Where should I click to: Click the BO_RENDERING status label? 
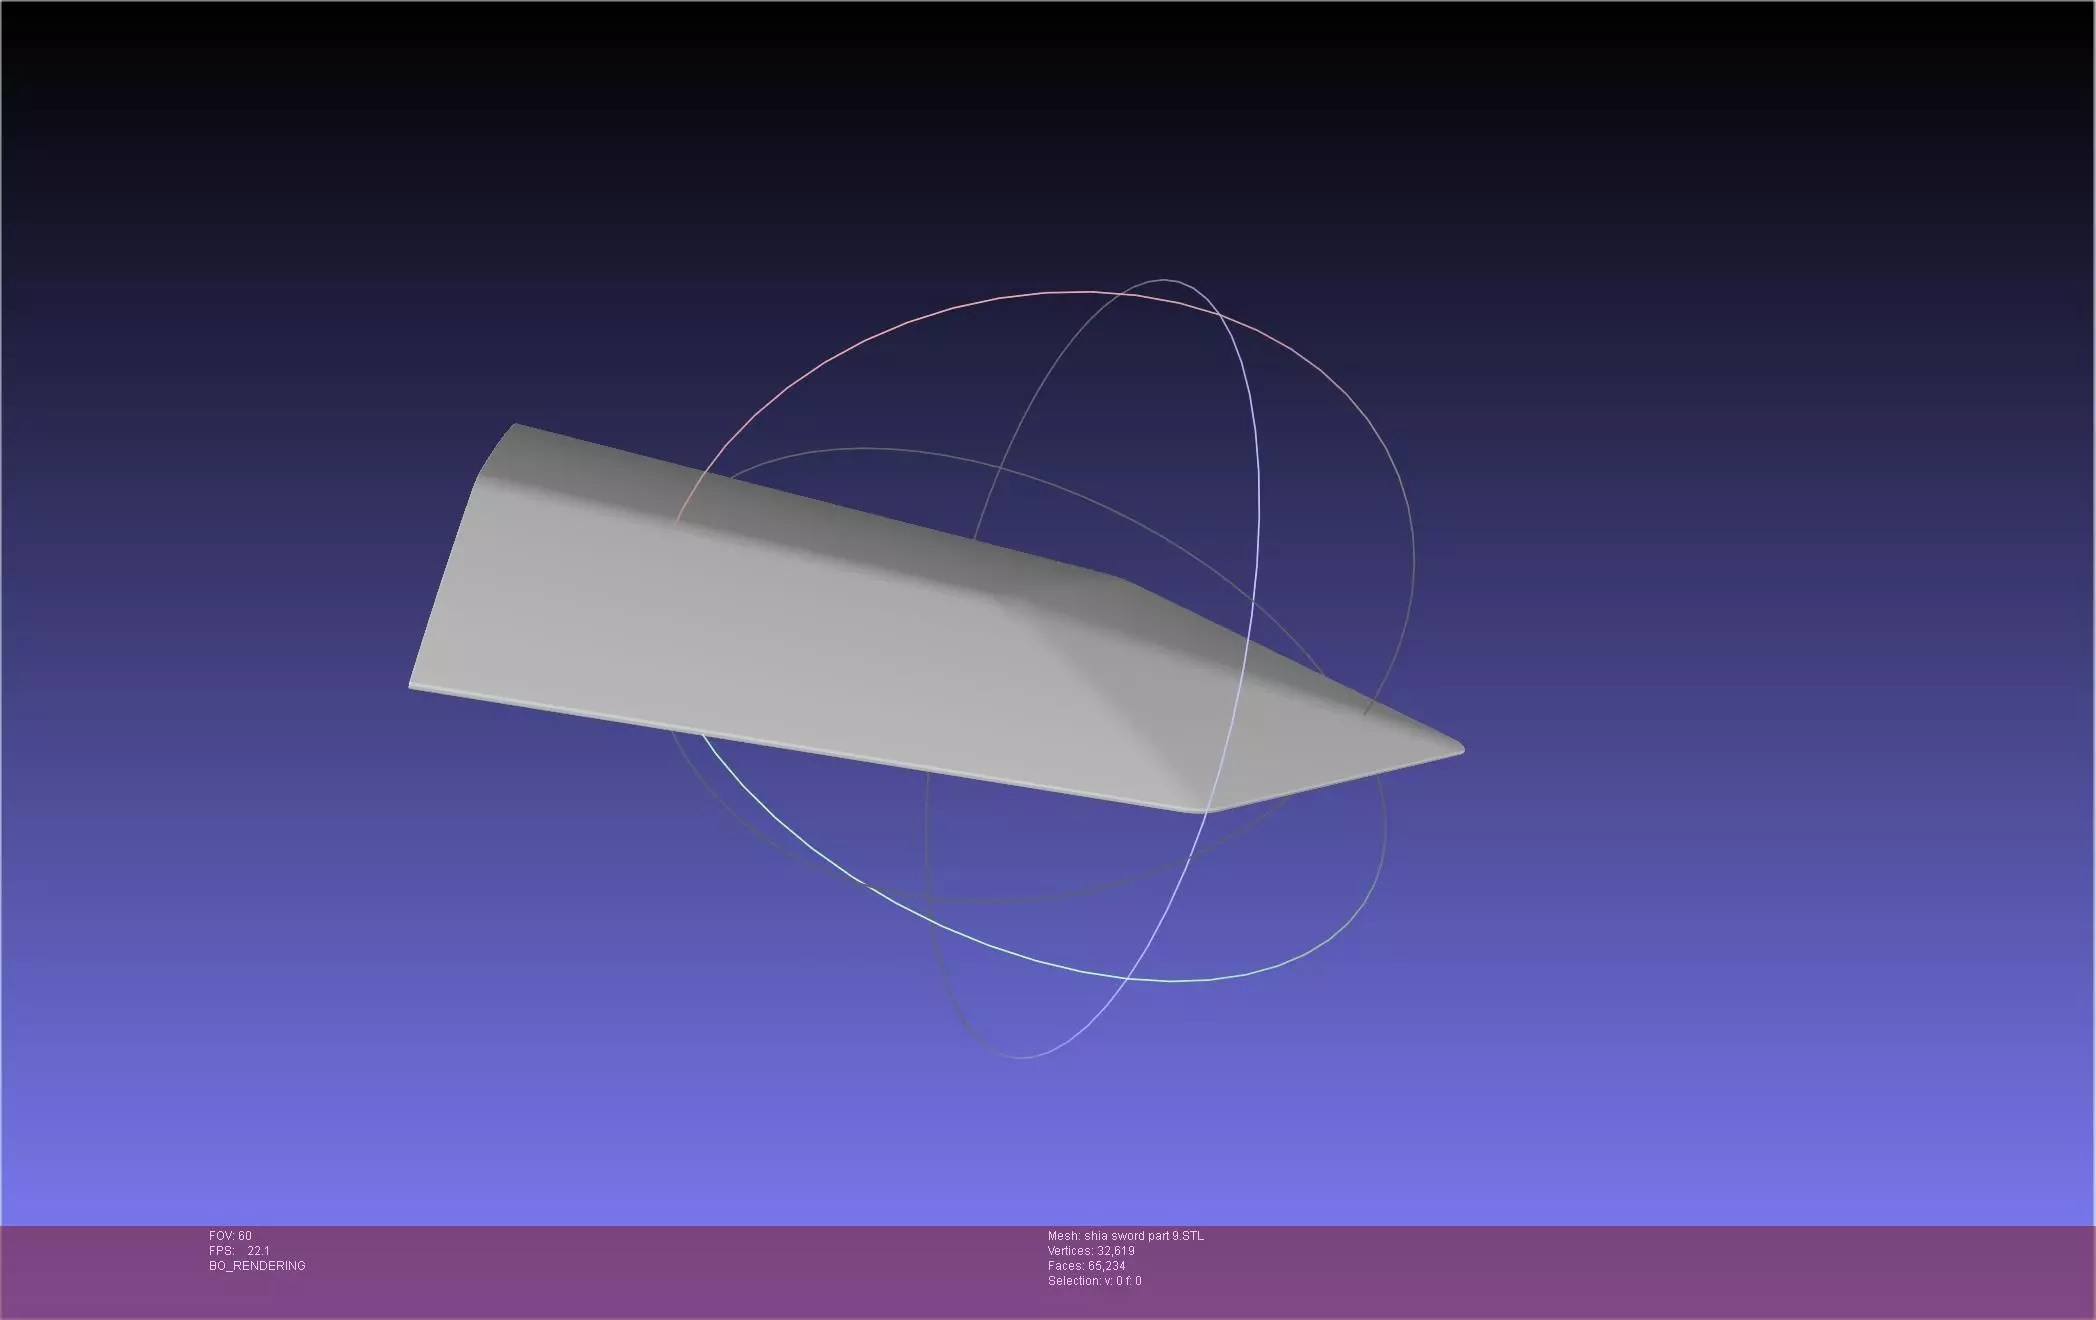(257, 1266)
